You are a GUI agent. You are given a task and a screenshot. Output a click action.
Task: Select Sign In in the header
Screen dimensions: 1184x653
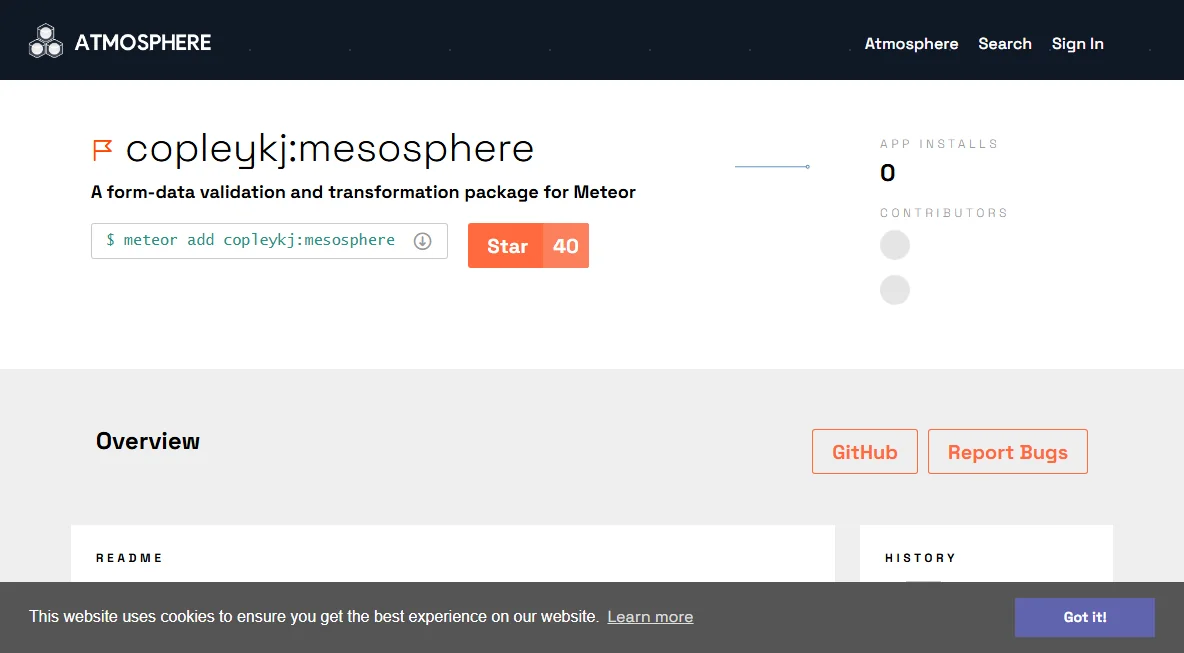[x=1077, y=44]
